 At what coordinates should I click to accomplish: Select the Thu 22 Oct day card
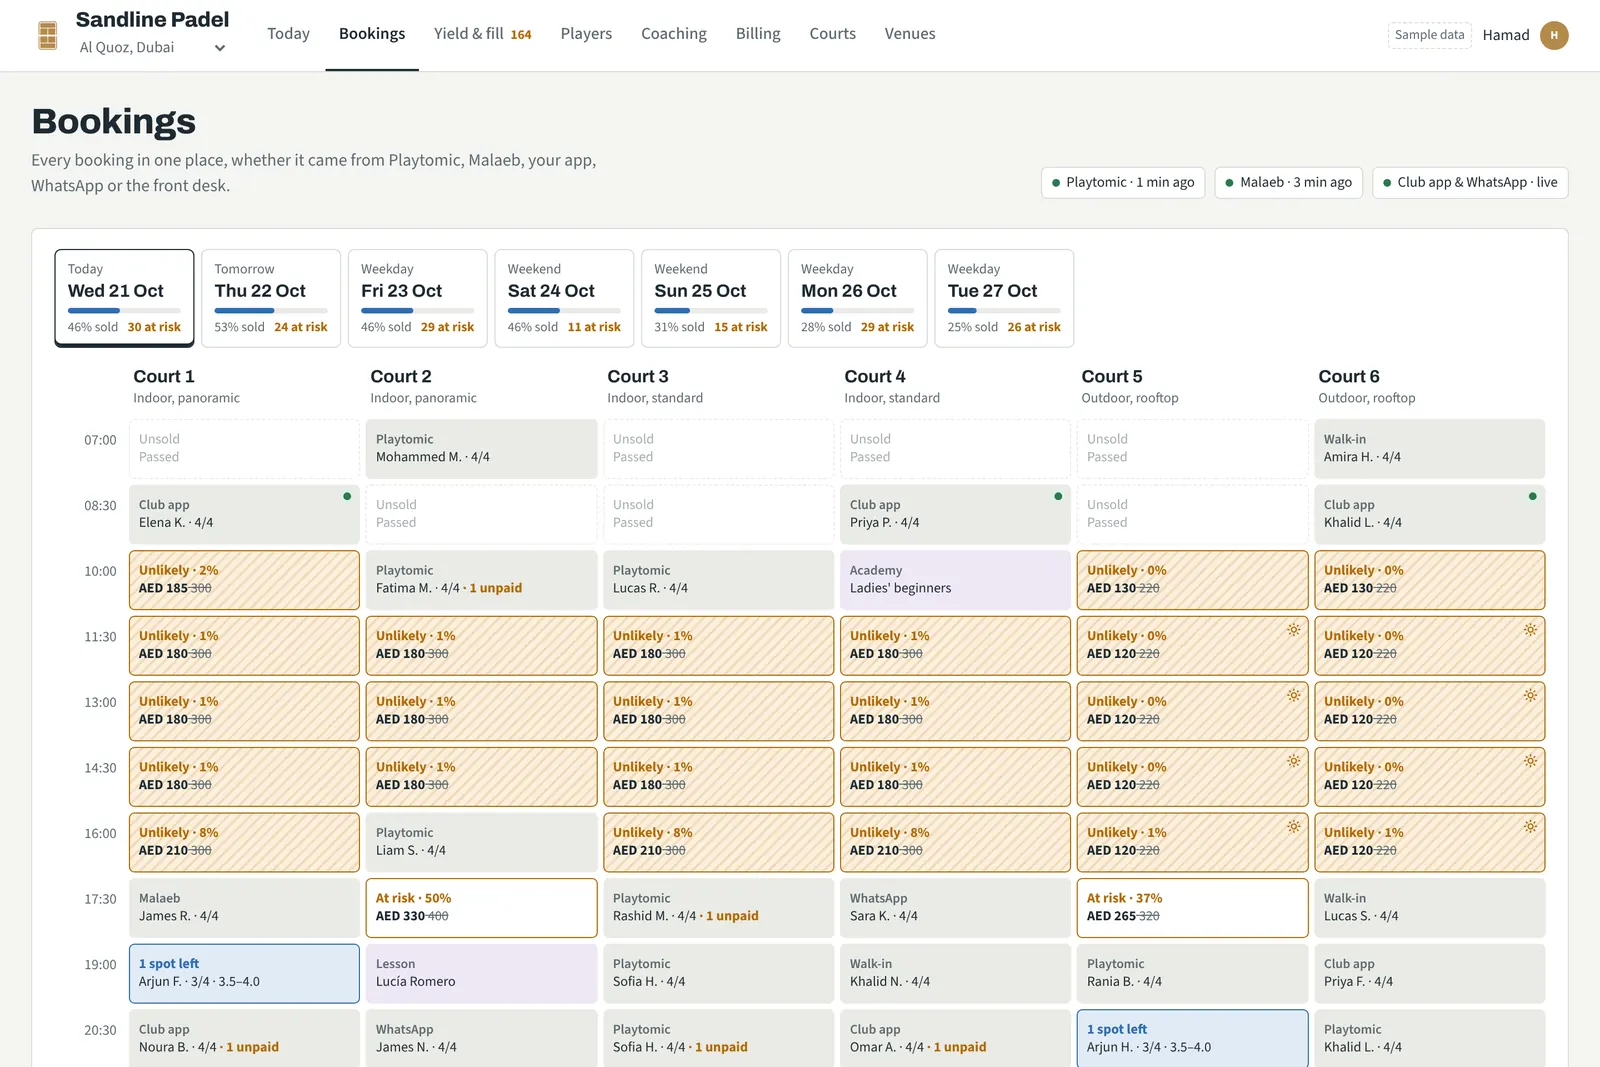pyautogui.click(x=271, y=298)
